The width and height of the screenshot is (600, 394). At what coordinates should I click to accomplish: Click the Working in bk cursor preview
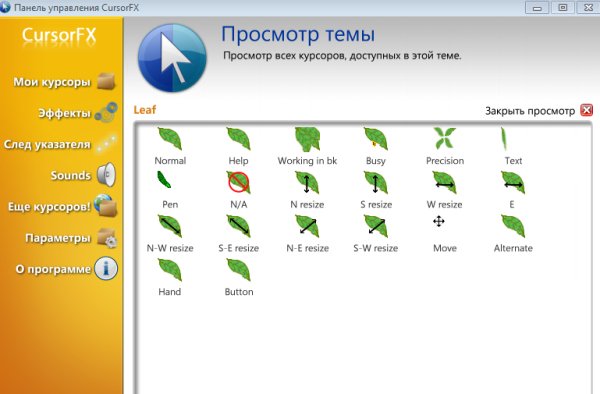click(x=307, y=139)
